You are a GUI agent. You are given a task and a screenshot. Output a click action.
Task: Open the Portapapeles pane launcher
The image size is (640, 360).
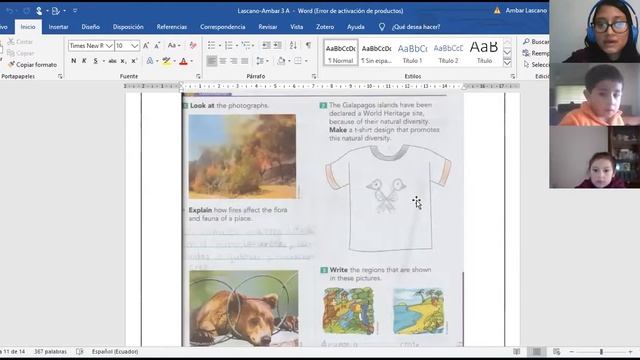tap(60, 76)
